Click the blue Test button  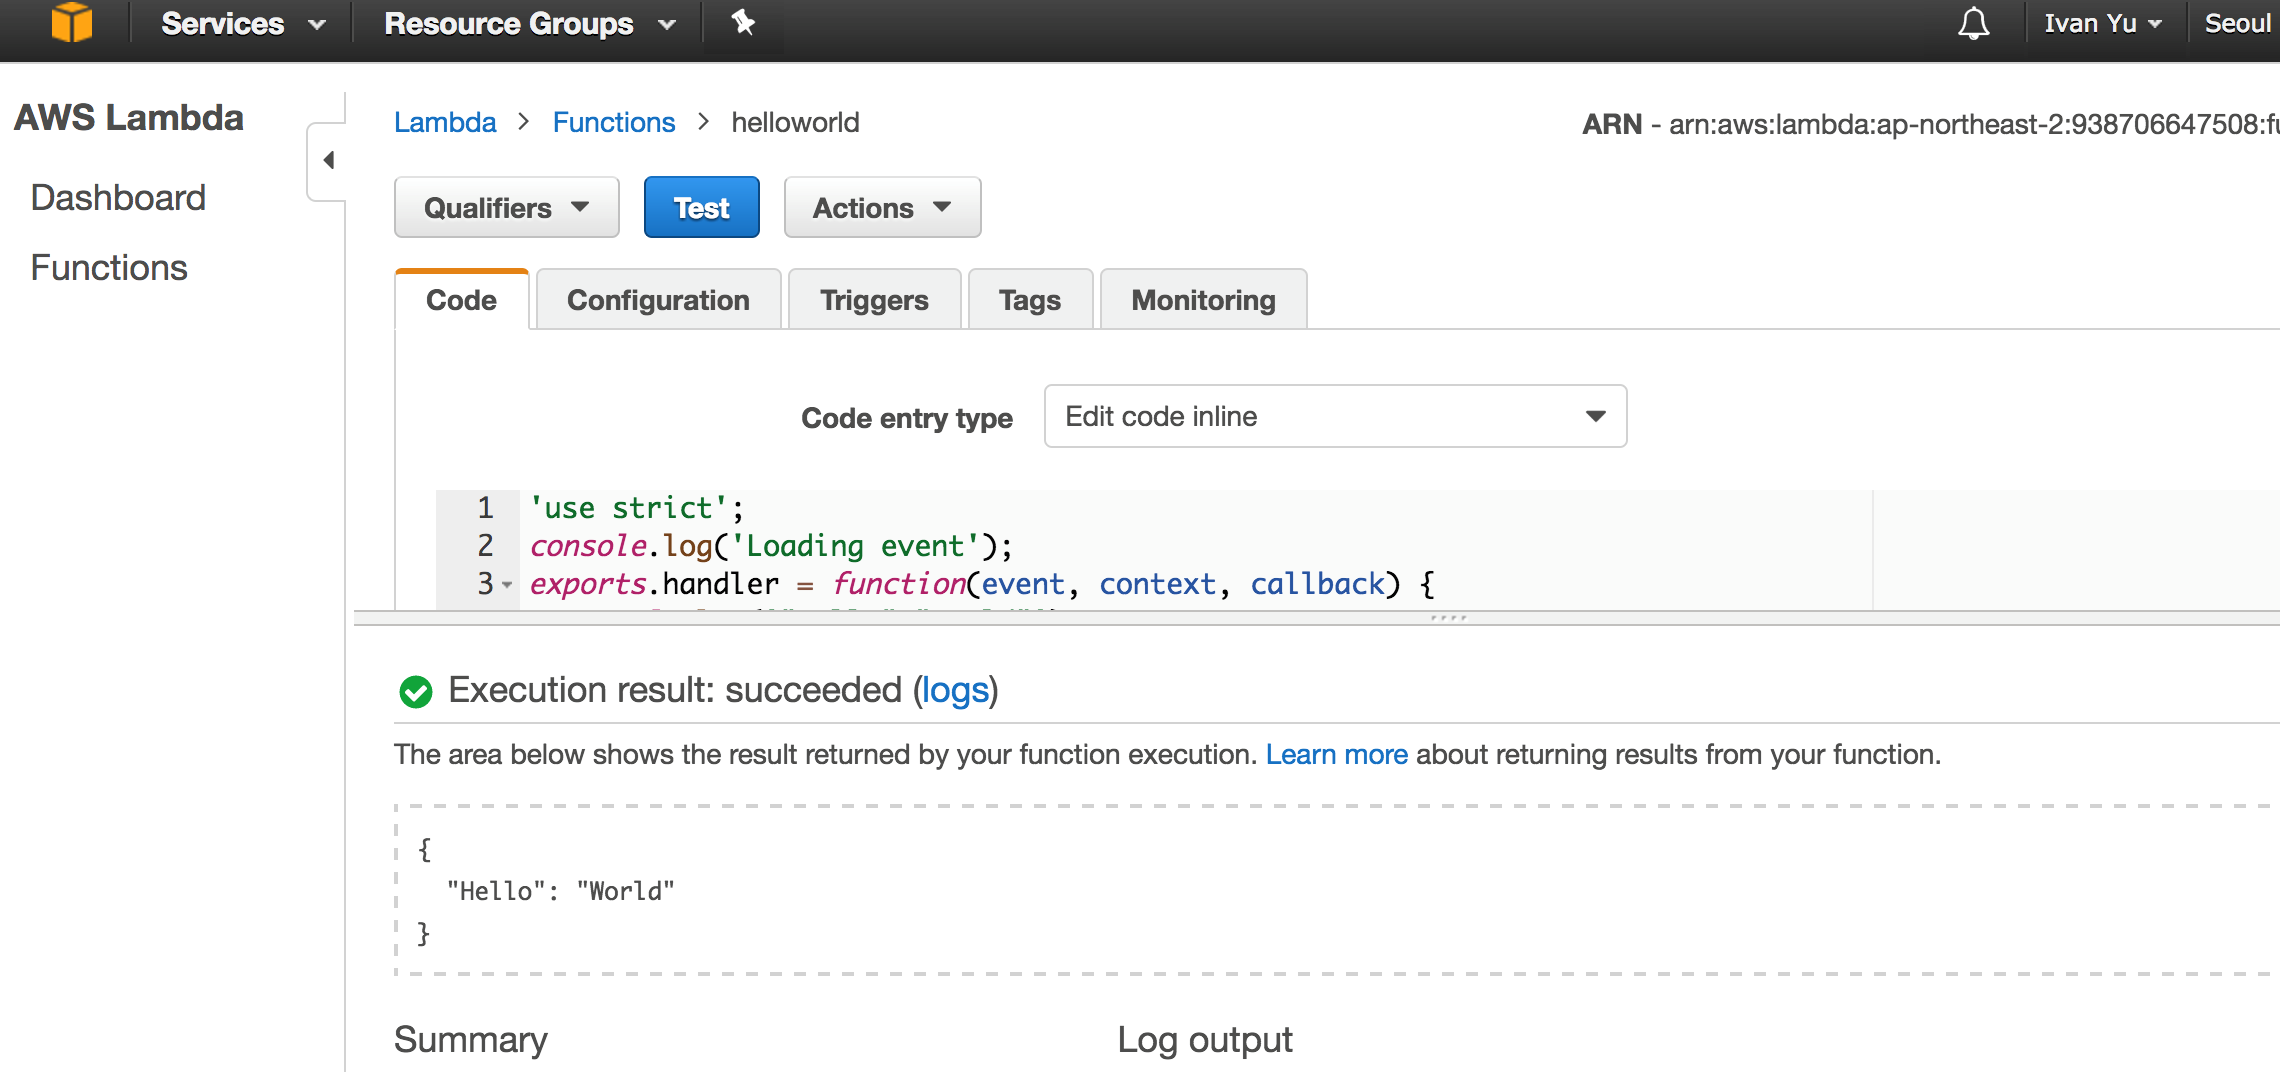coord(701,207)
